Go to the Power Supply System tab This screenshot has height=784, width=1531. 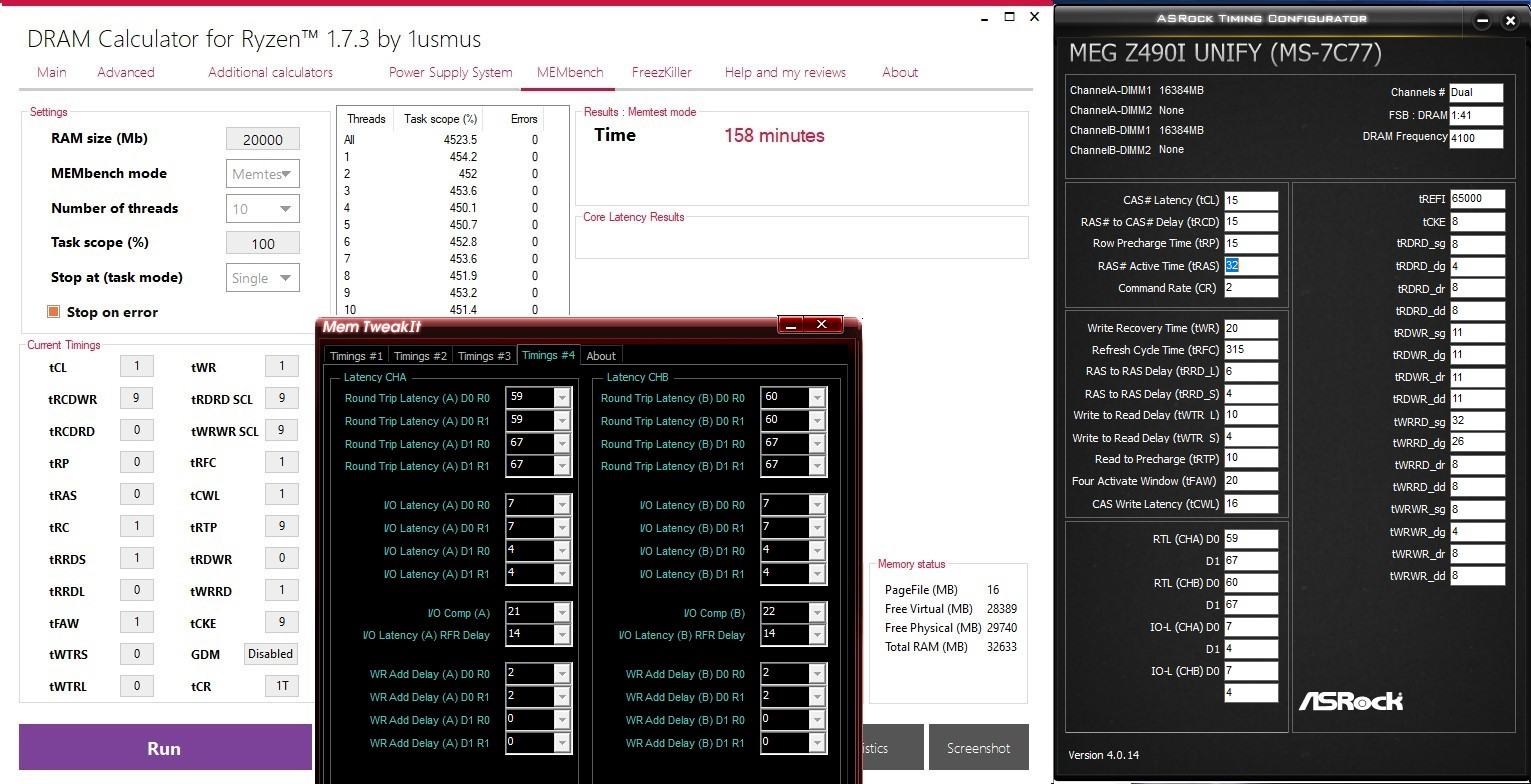click(x=450, y=72)
